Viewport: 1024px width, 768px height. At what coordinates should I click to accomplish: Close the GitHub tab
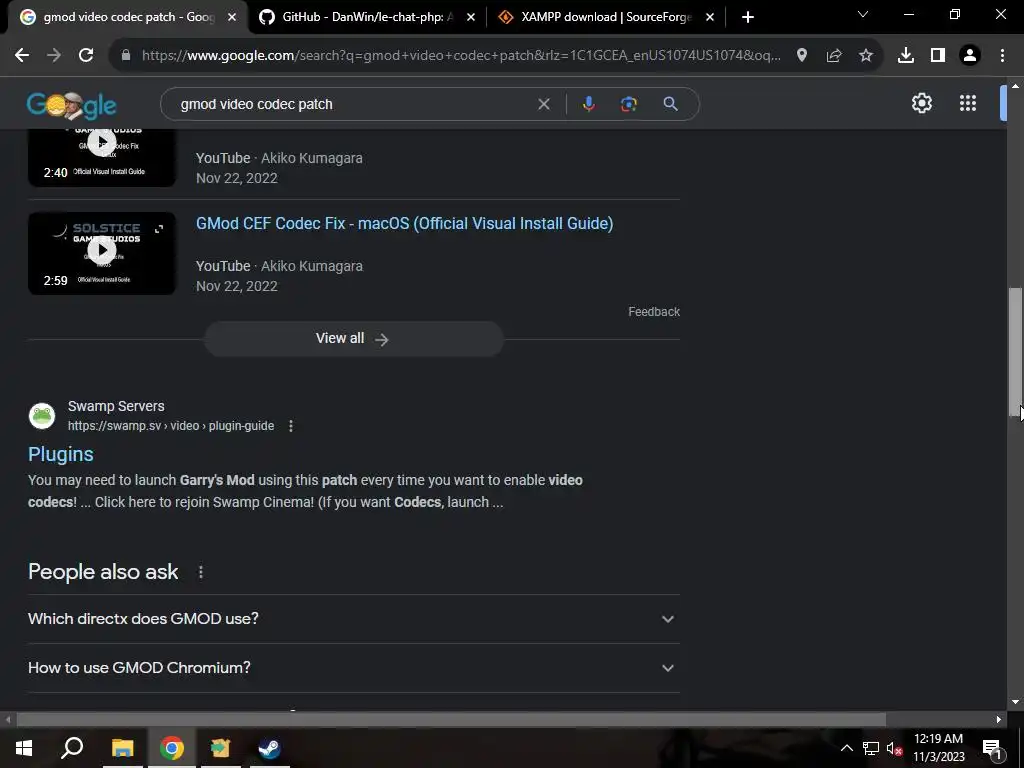pyautogui.click(x=471, y=18)
